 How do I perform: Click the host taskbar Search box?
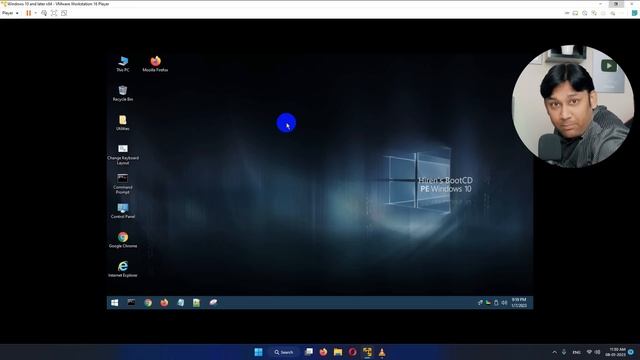(284, 352)
